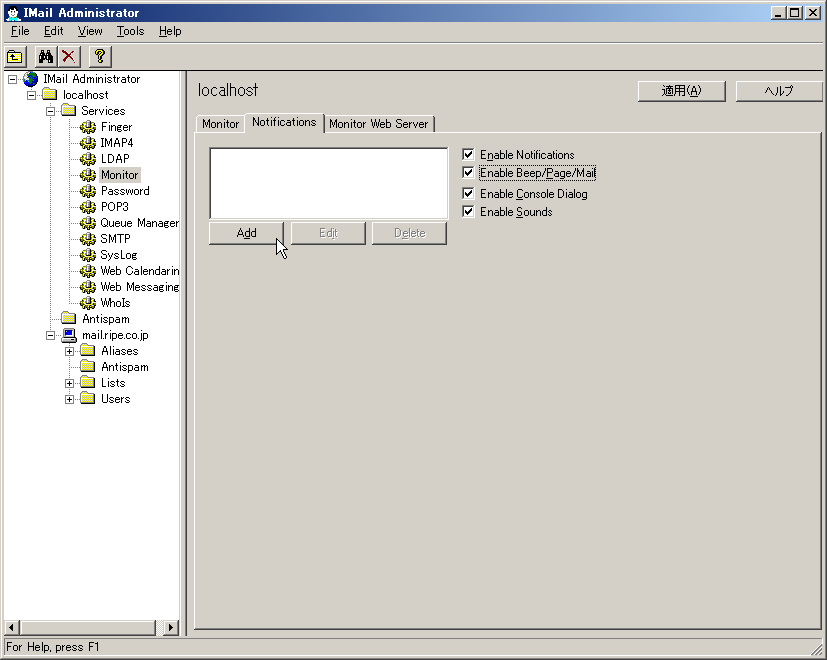Select the Queue Manager tree label
Viewport: 827px width, 660px height.
tap(139, 223)
